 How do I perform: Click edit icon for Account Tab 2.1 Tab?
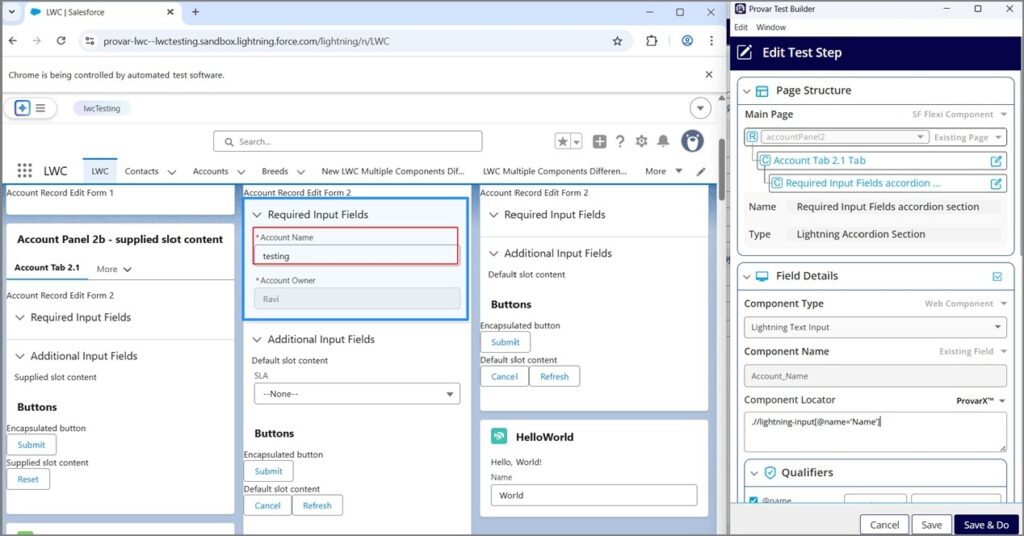click(996, 160)
